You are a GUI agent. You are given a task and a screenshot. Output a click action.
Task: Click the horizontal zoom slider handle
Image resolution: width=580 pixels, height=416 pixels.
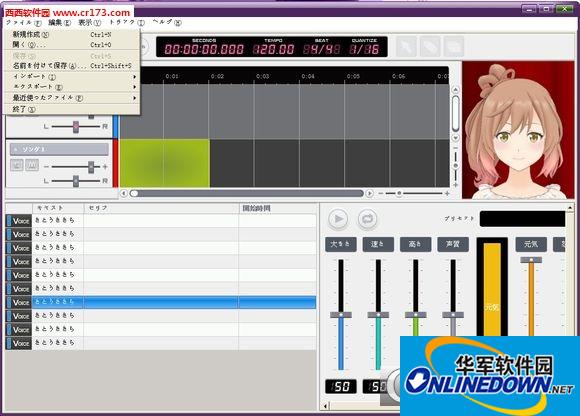(399, 193)
